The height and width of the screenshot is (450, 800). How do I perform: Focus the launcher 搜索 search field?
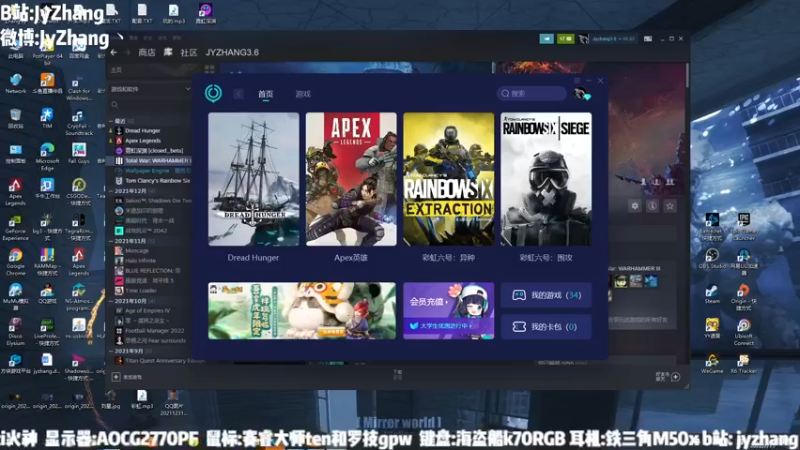[531, 93]
